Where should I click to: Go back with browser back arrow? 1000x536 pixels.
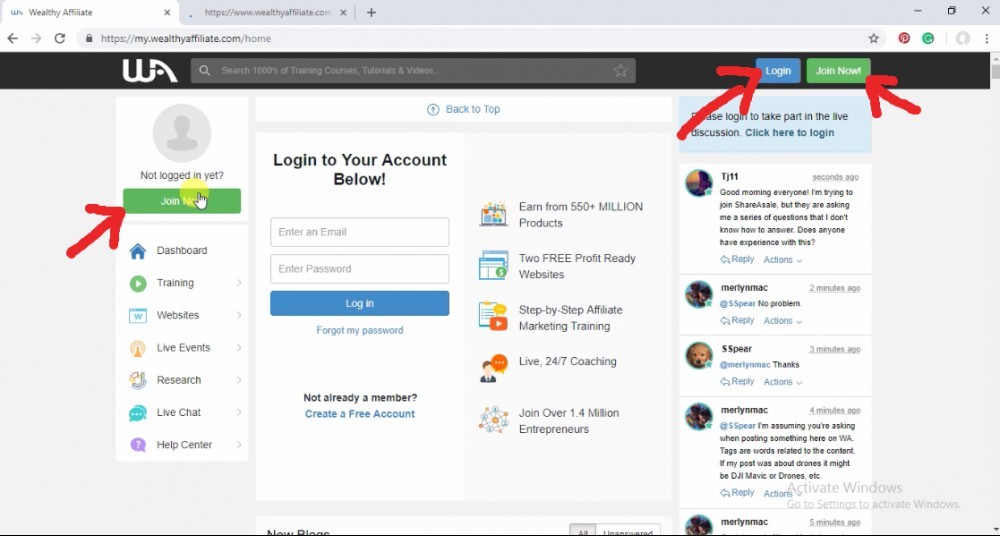[13, 38]
